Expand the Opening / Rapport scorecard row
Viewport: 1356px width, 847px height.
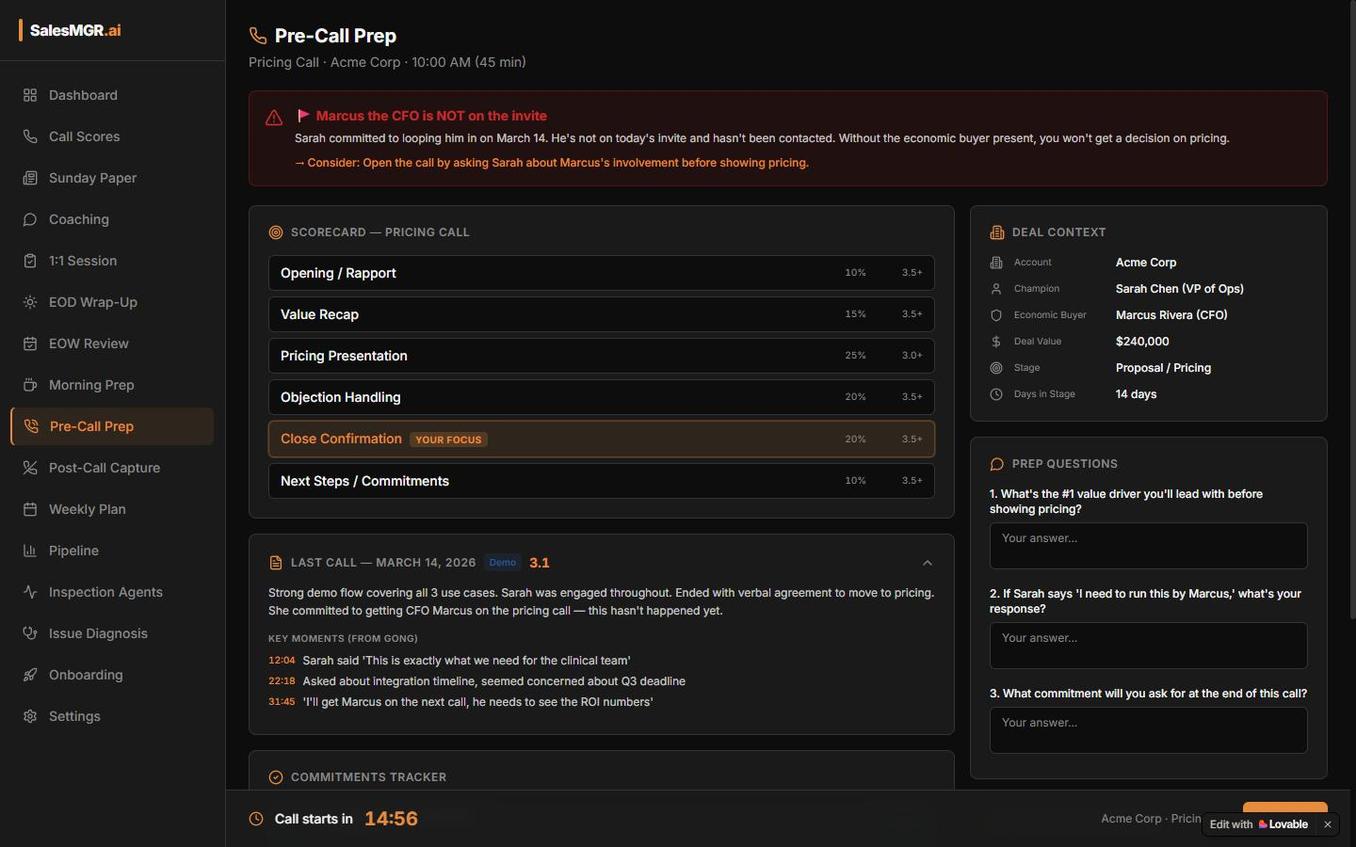601,273
